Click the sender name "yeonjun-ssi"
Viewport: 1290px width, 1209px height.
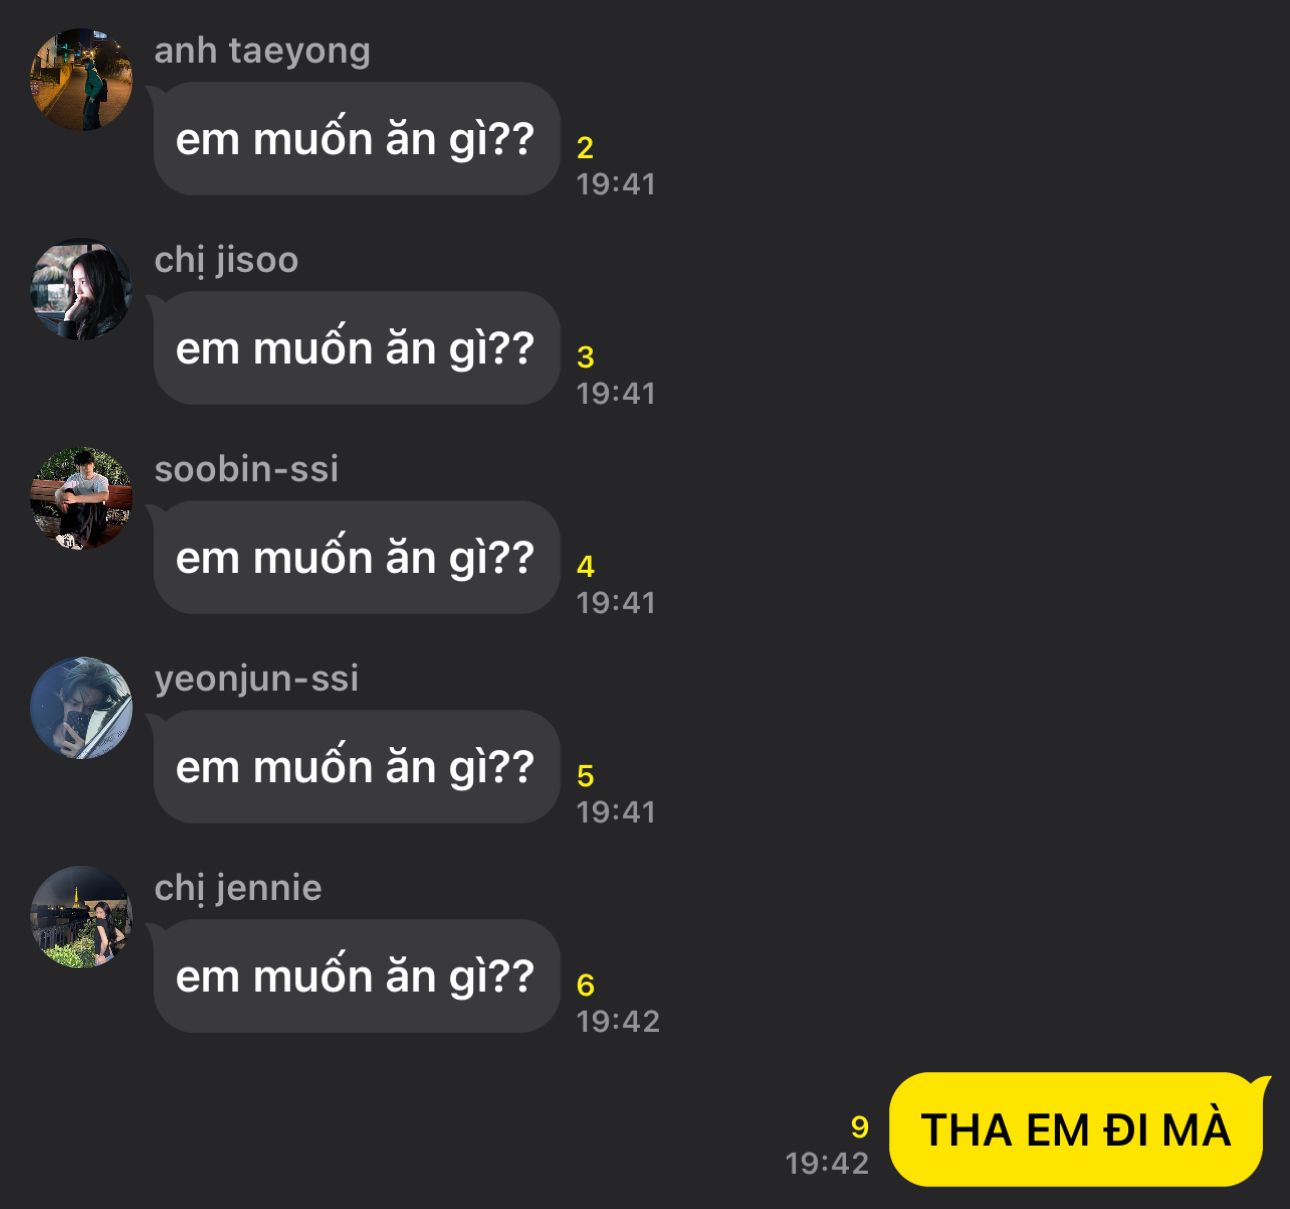[x=256, y=678]
